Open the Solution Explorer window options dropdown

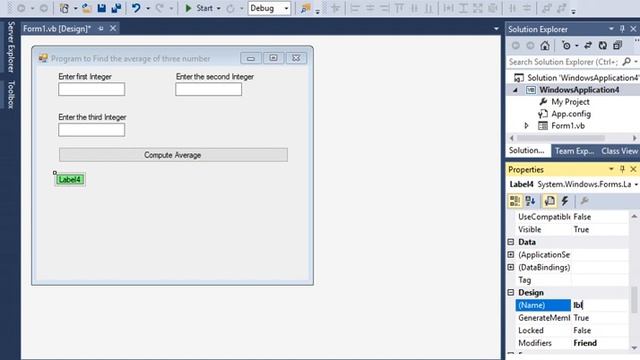pyautogui.click(x=611, y=29)
